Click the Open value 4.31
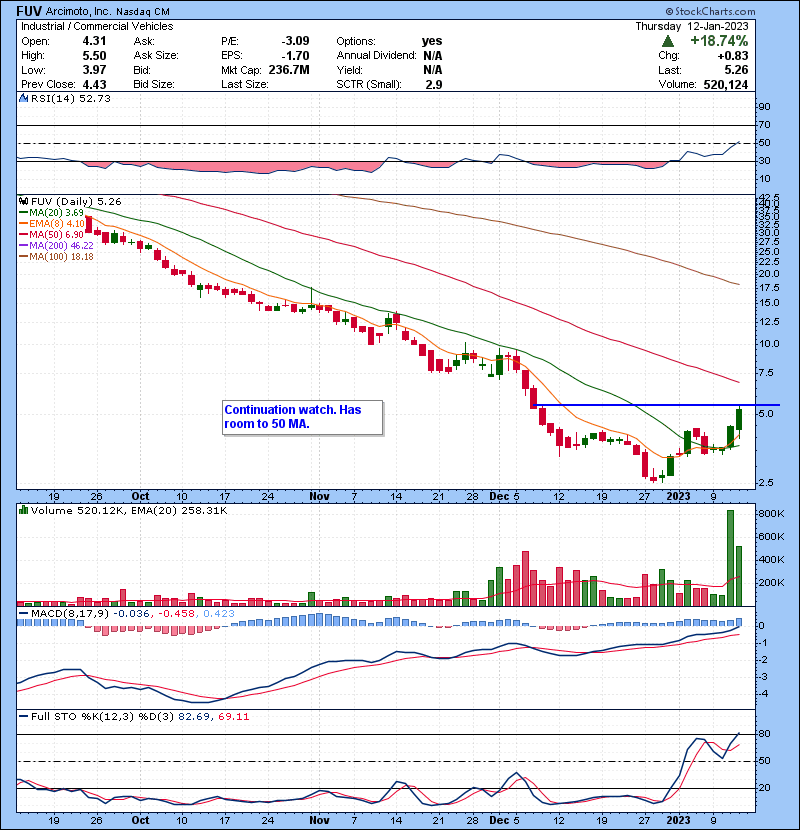 pyautogui.click(x=94, y=41)
